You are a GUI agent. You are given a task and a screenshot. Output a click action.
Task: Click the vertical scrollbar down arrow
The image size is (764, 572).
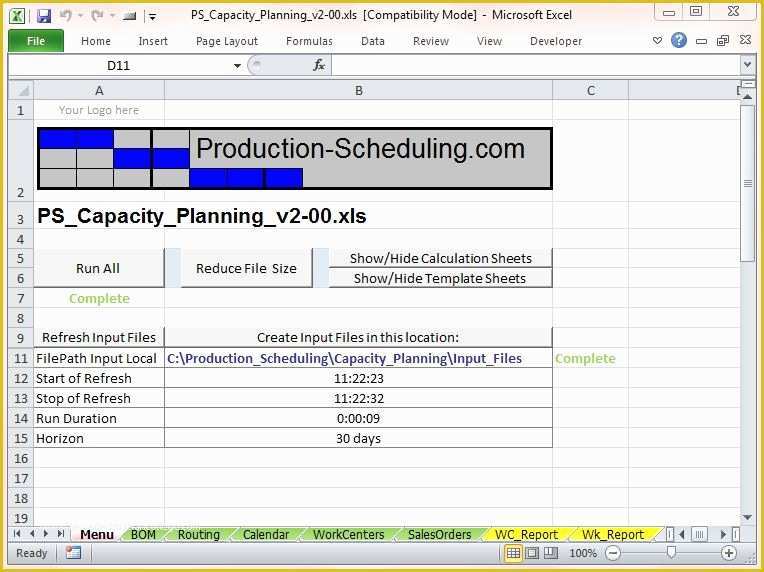pyautogui.click(x=747, y=517)
